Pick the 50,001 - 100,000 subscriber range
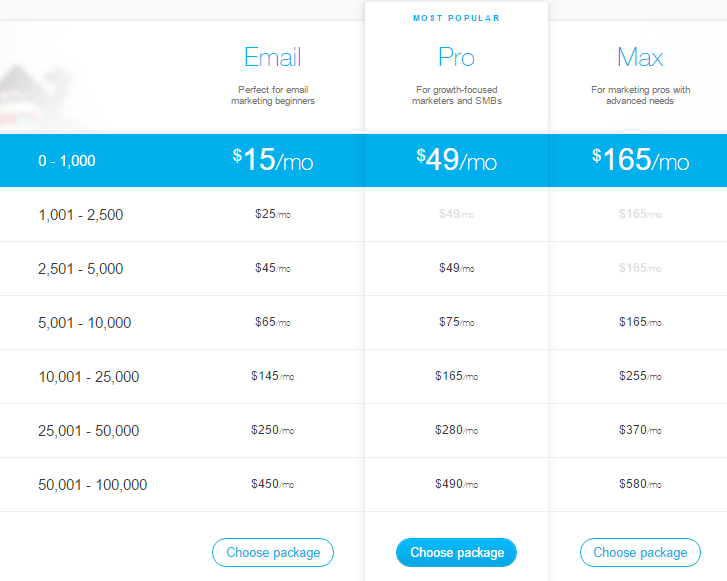The width and height of the screenshot is (727, 581). point(93,485)
